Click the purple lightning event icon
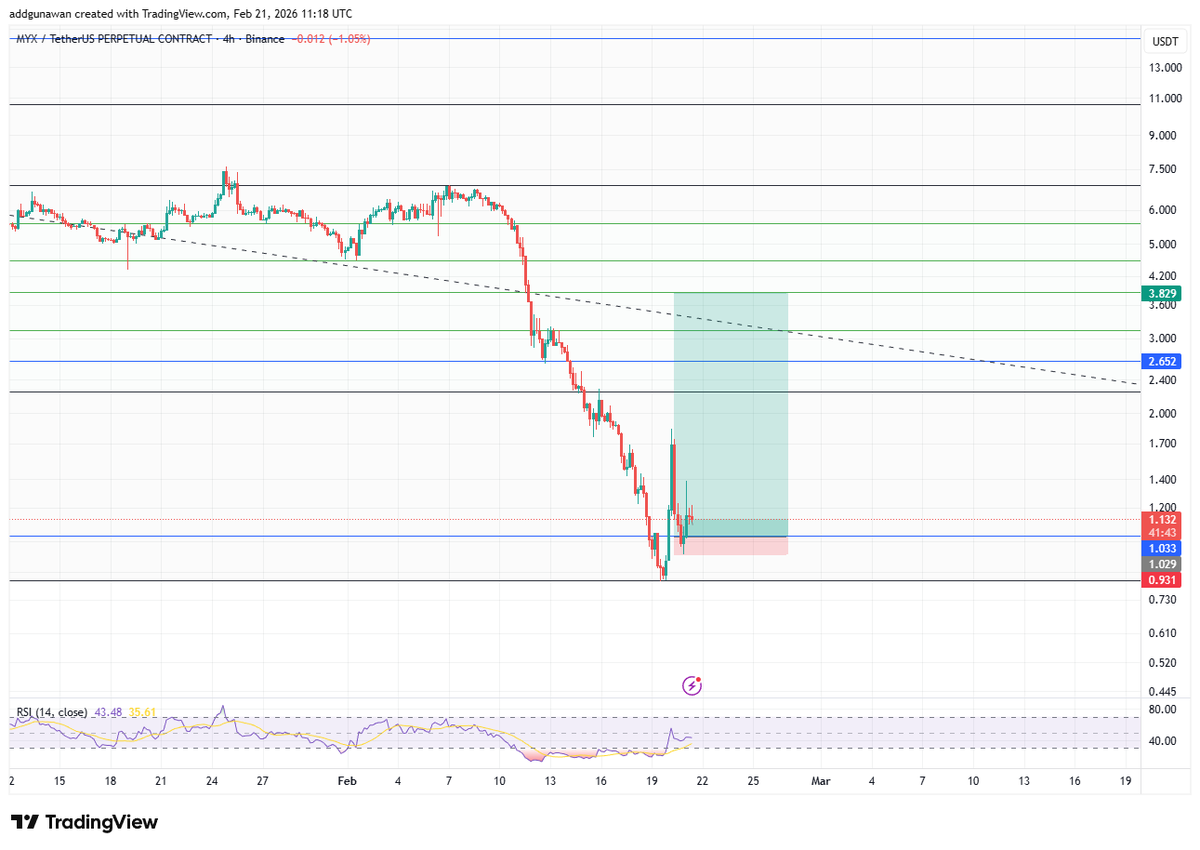This screenshot has height=850, width=1200. click(x=691, y=685)
